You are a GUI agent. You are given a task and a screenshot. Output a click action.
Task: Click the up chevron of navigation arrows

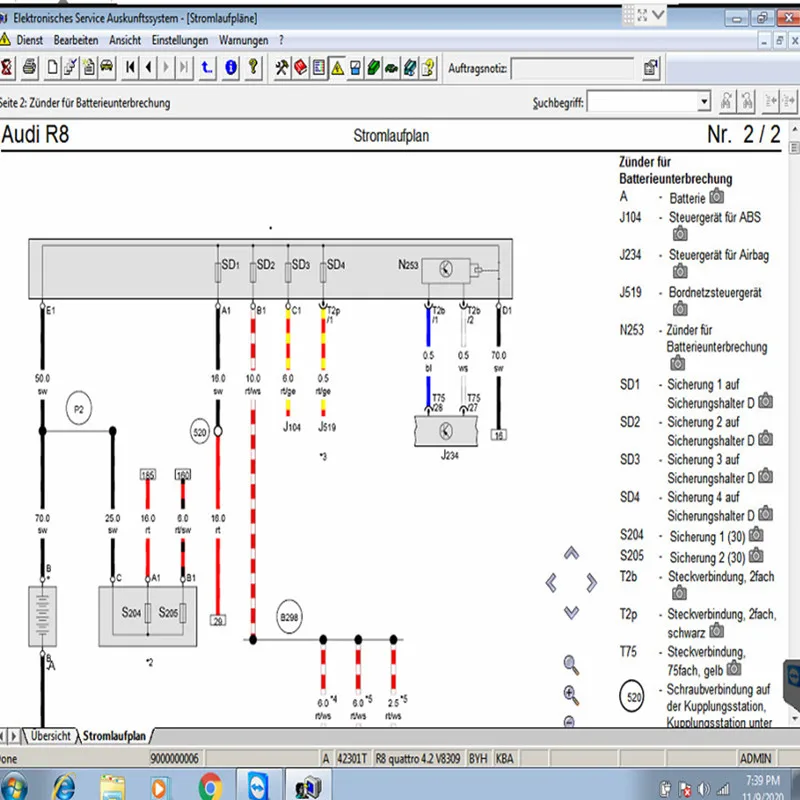click(571, 553)
